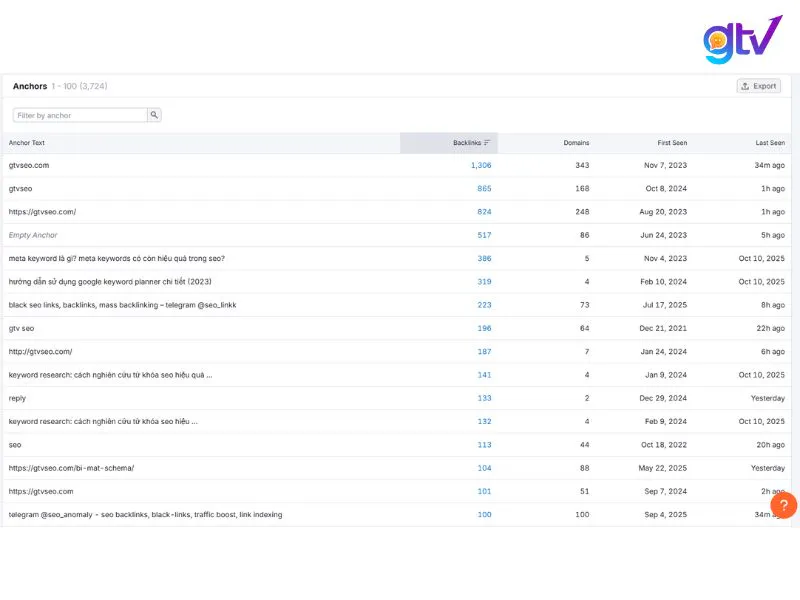
Task: Open the 1,306 backlinks link
Action: pos(481,165)
